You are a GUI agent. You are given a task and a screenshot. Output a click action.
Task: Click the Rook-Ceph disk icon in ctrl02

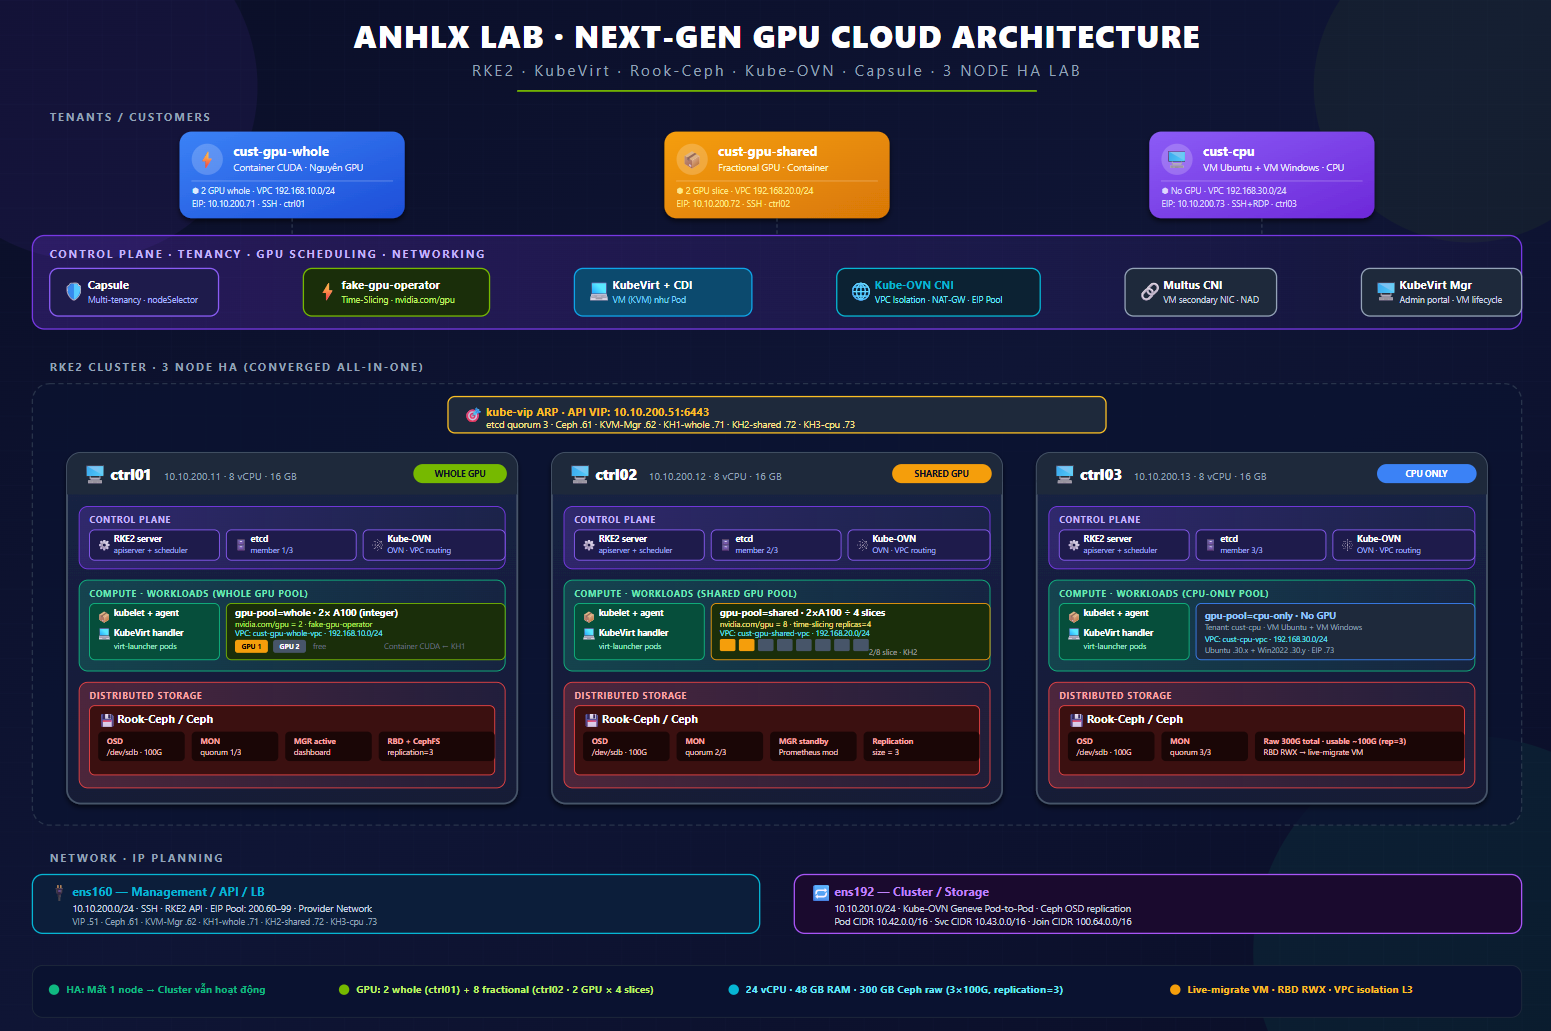tap(592, 719)
